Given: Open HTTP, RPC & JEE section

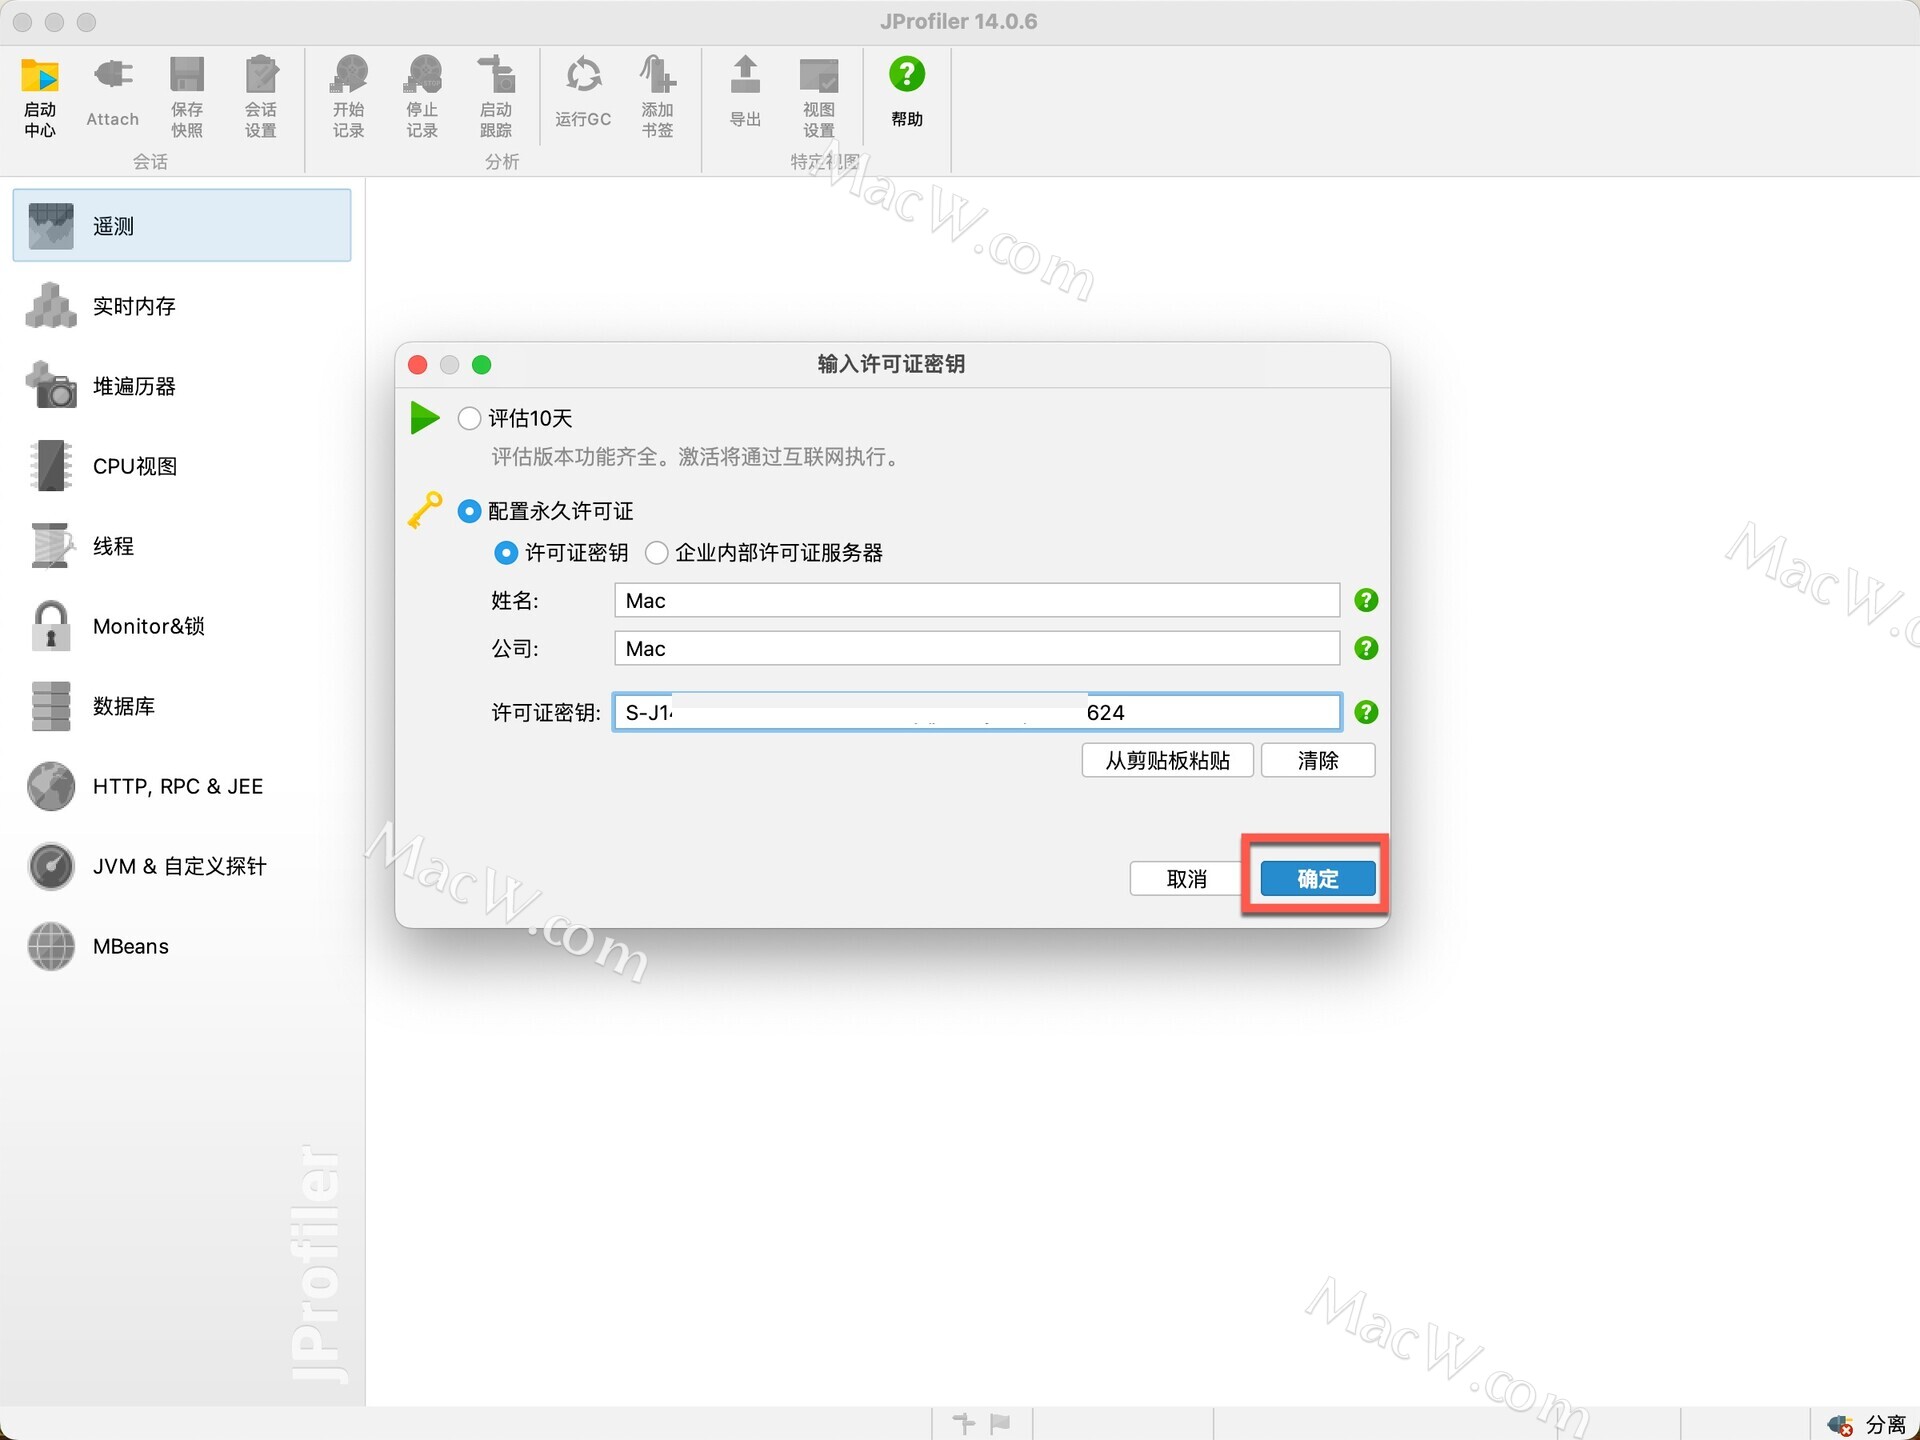Looking at the screenshot, I should click(182, 786).
